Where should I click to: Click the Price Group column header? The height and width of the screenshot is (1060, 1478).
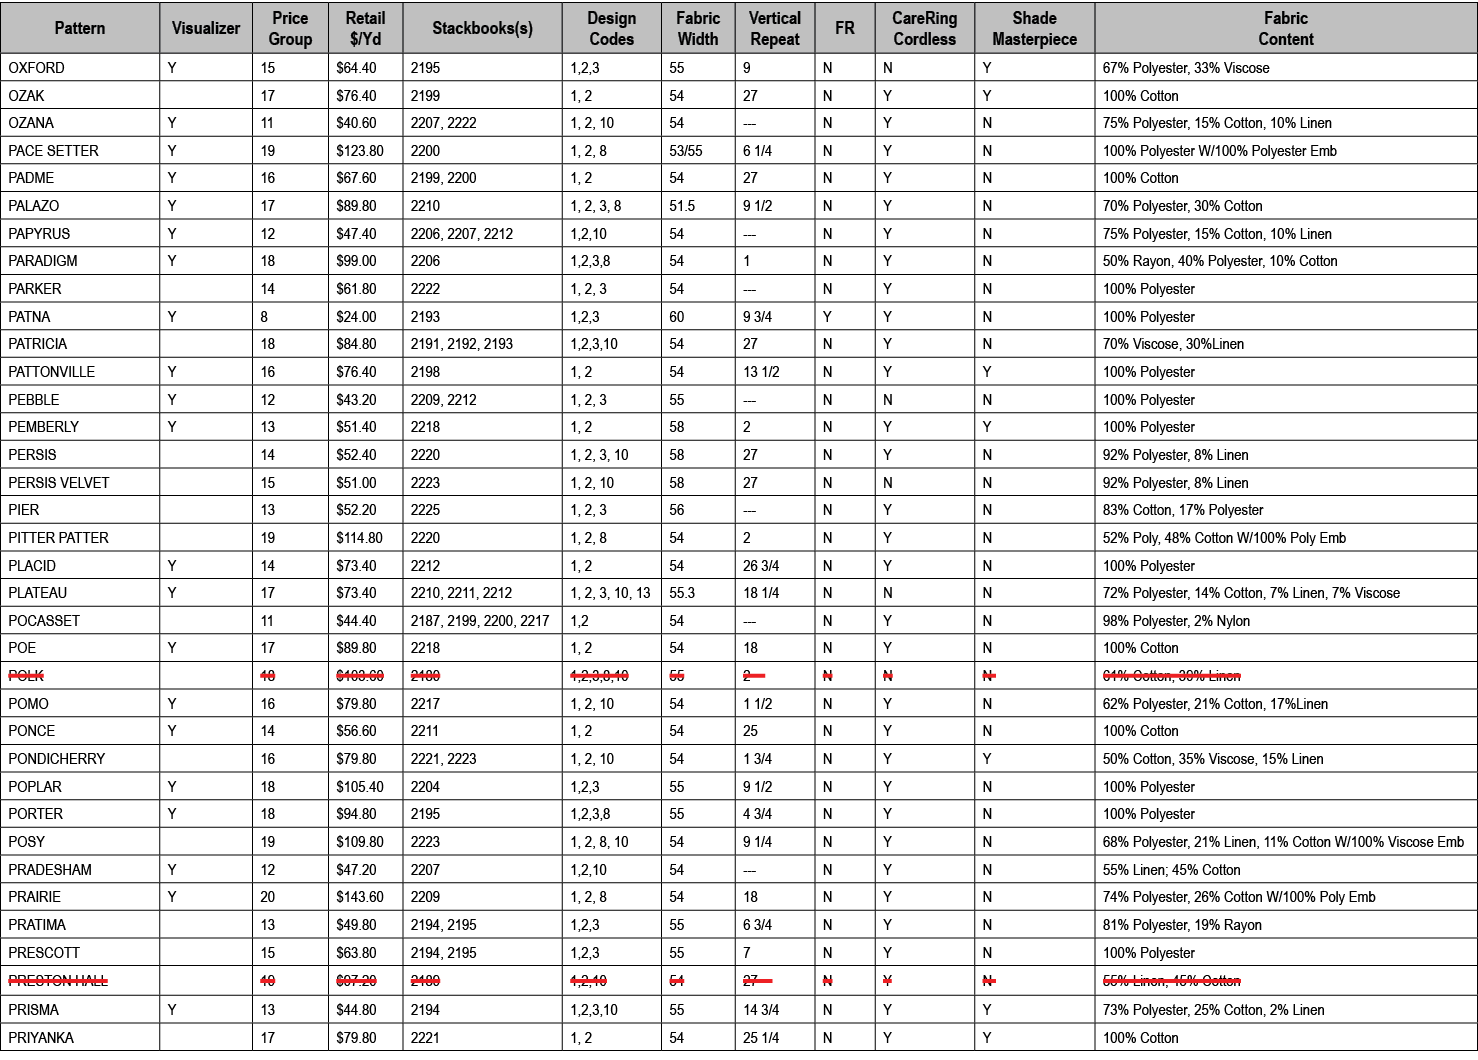tap(288, 27)
